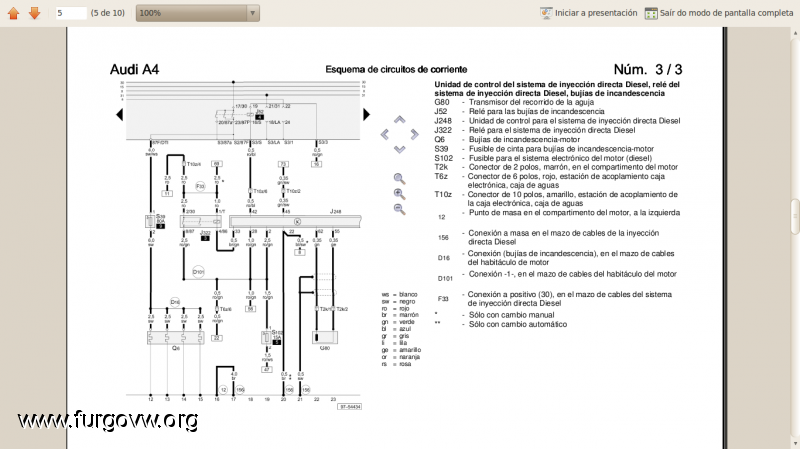Screen dimensions: 800x449
Task: Click 'Esquema de circuitos de corriente' title
Action: click(396, 69)
